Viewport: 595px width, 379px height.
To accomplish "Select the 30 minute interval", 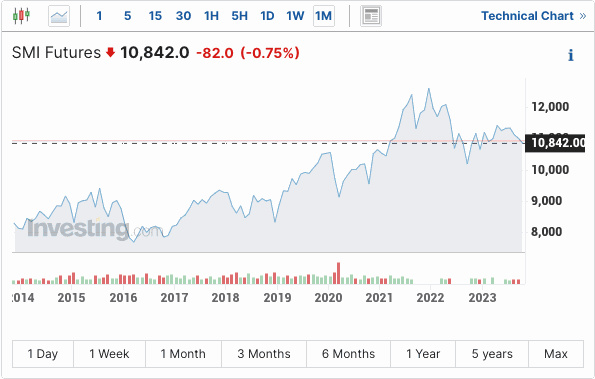I will (183, 16).
